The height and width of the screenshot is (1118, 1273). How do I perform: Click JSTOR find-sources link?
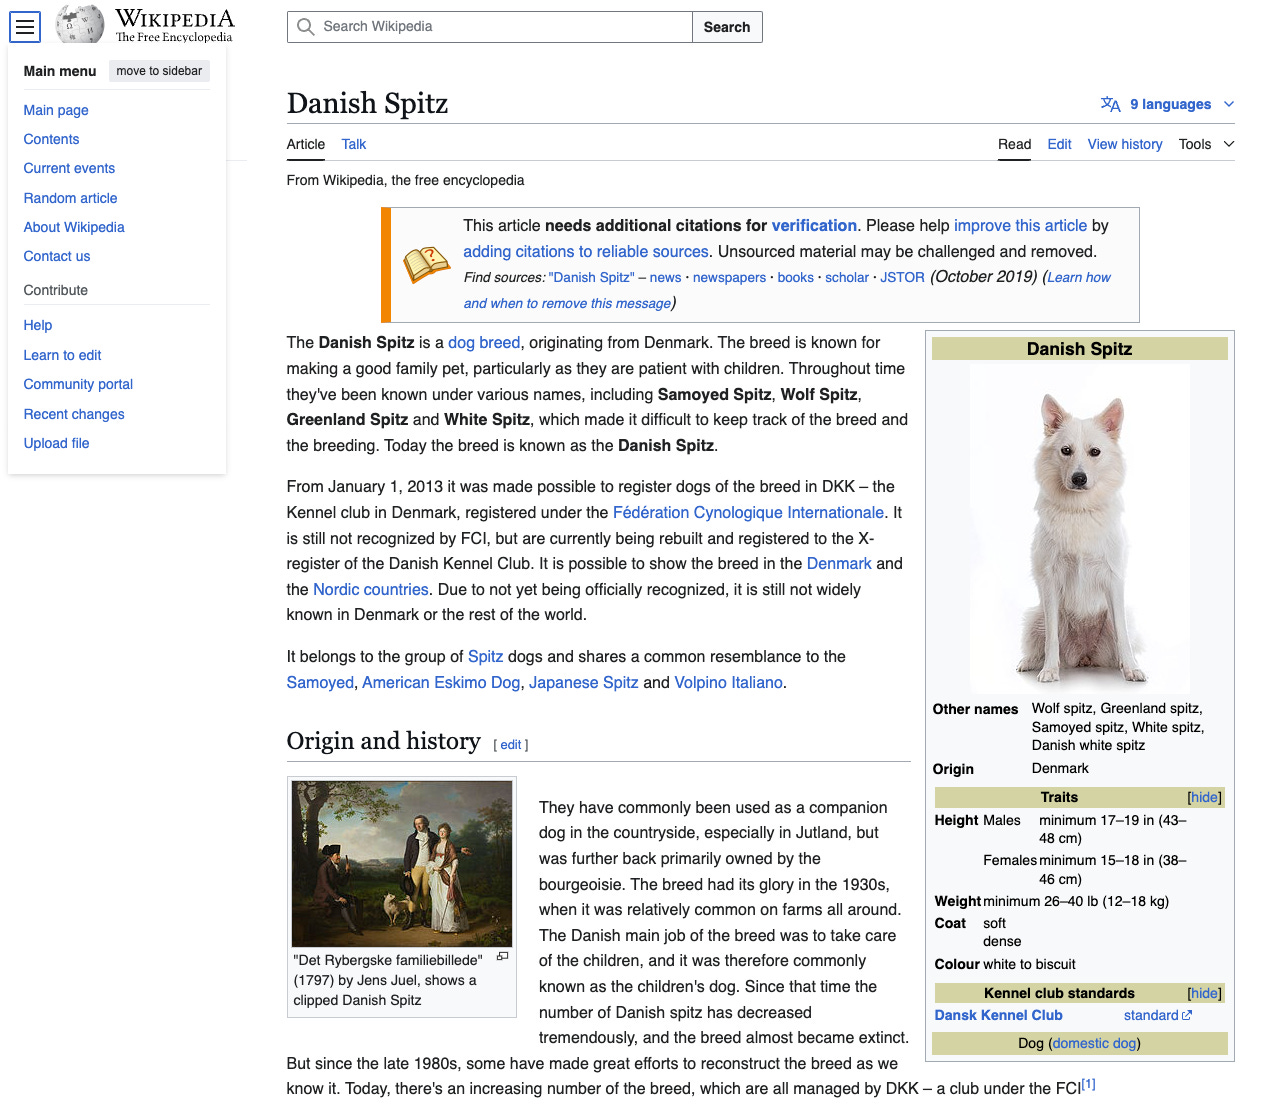coord(902,278)
